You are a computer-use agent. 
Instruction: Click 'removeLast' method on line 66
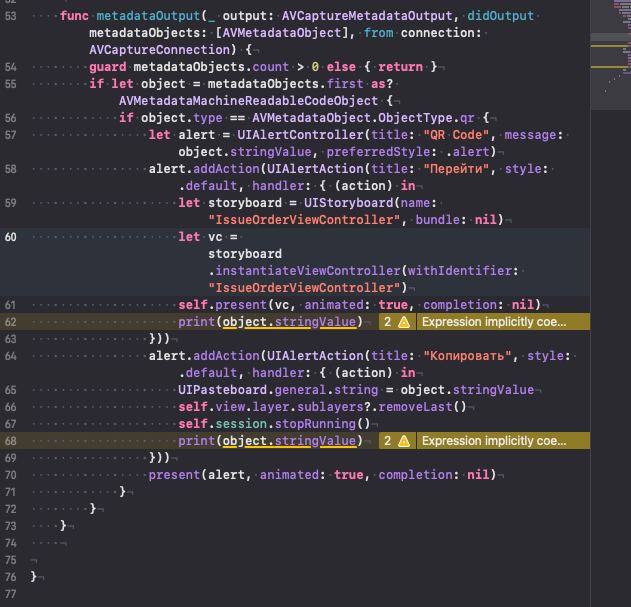(415, 407)
